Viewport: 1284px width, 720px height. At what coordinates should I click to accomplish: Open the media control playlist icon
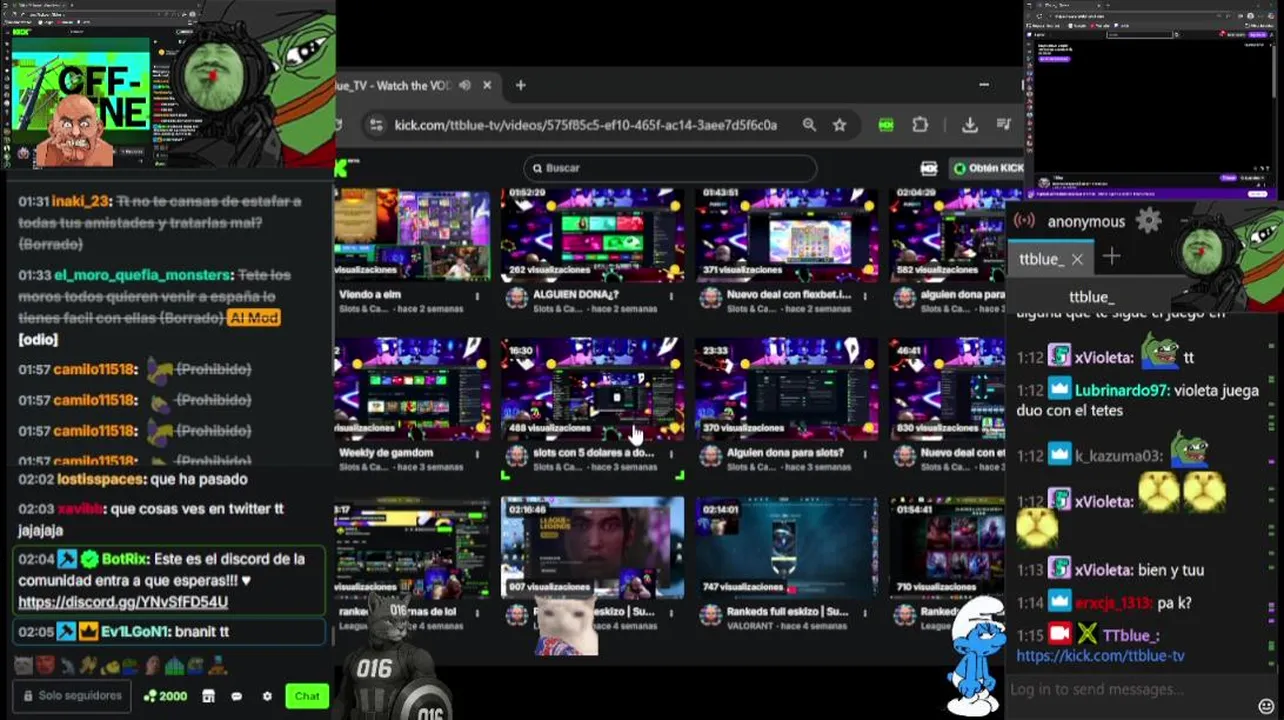(x=1004, y=125)
